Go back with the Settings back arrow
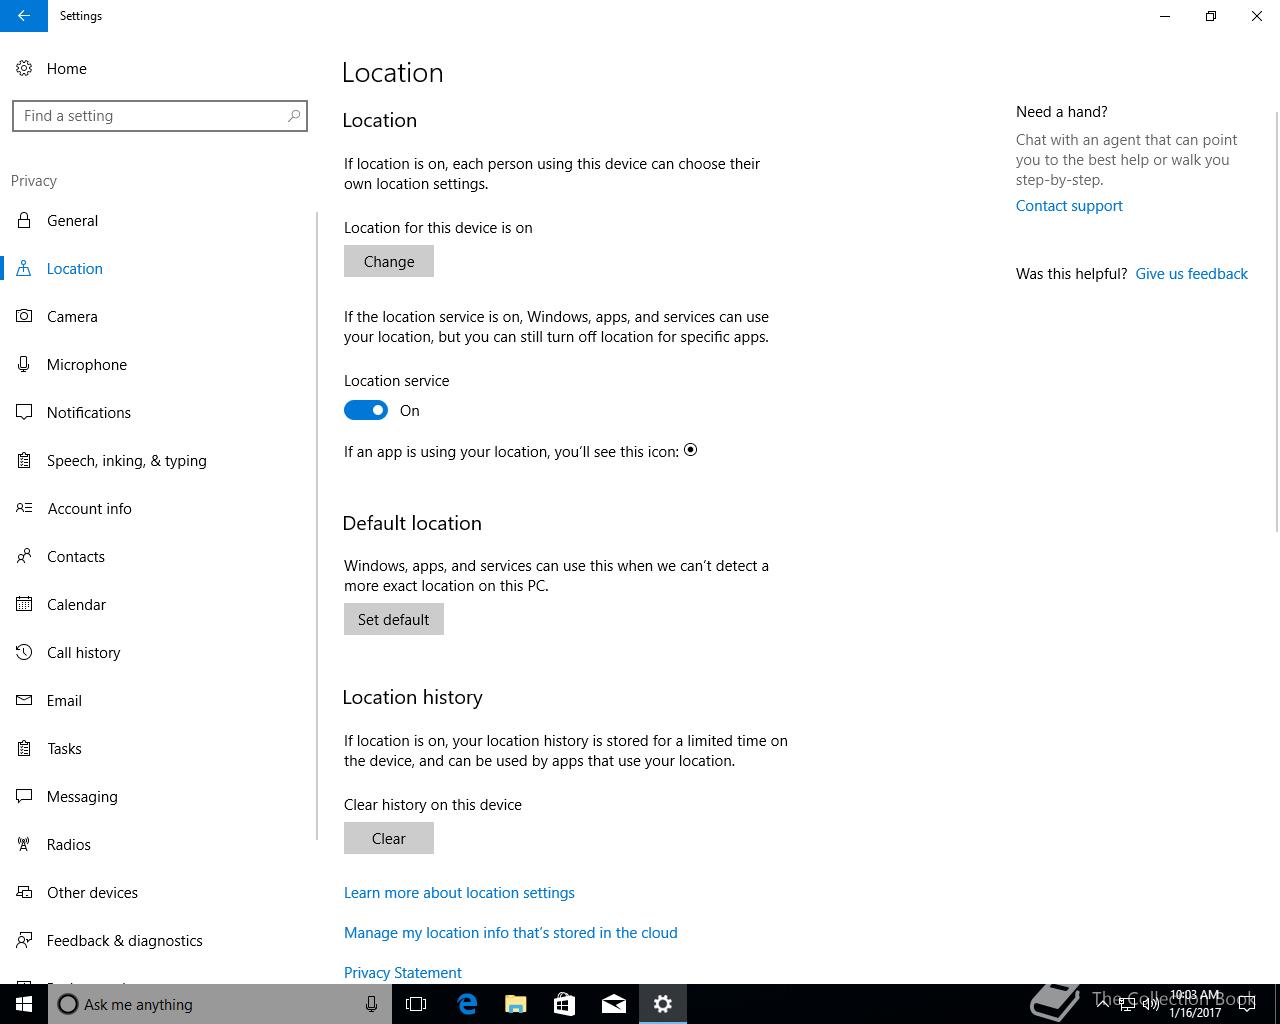The height and width of the screenshot is (1024, 1280). (24, 16)
